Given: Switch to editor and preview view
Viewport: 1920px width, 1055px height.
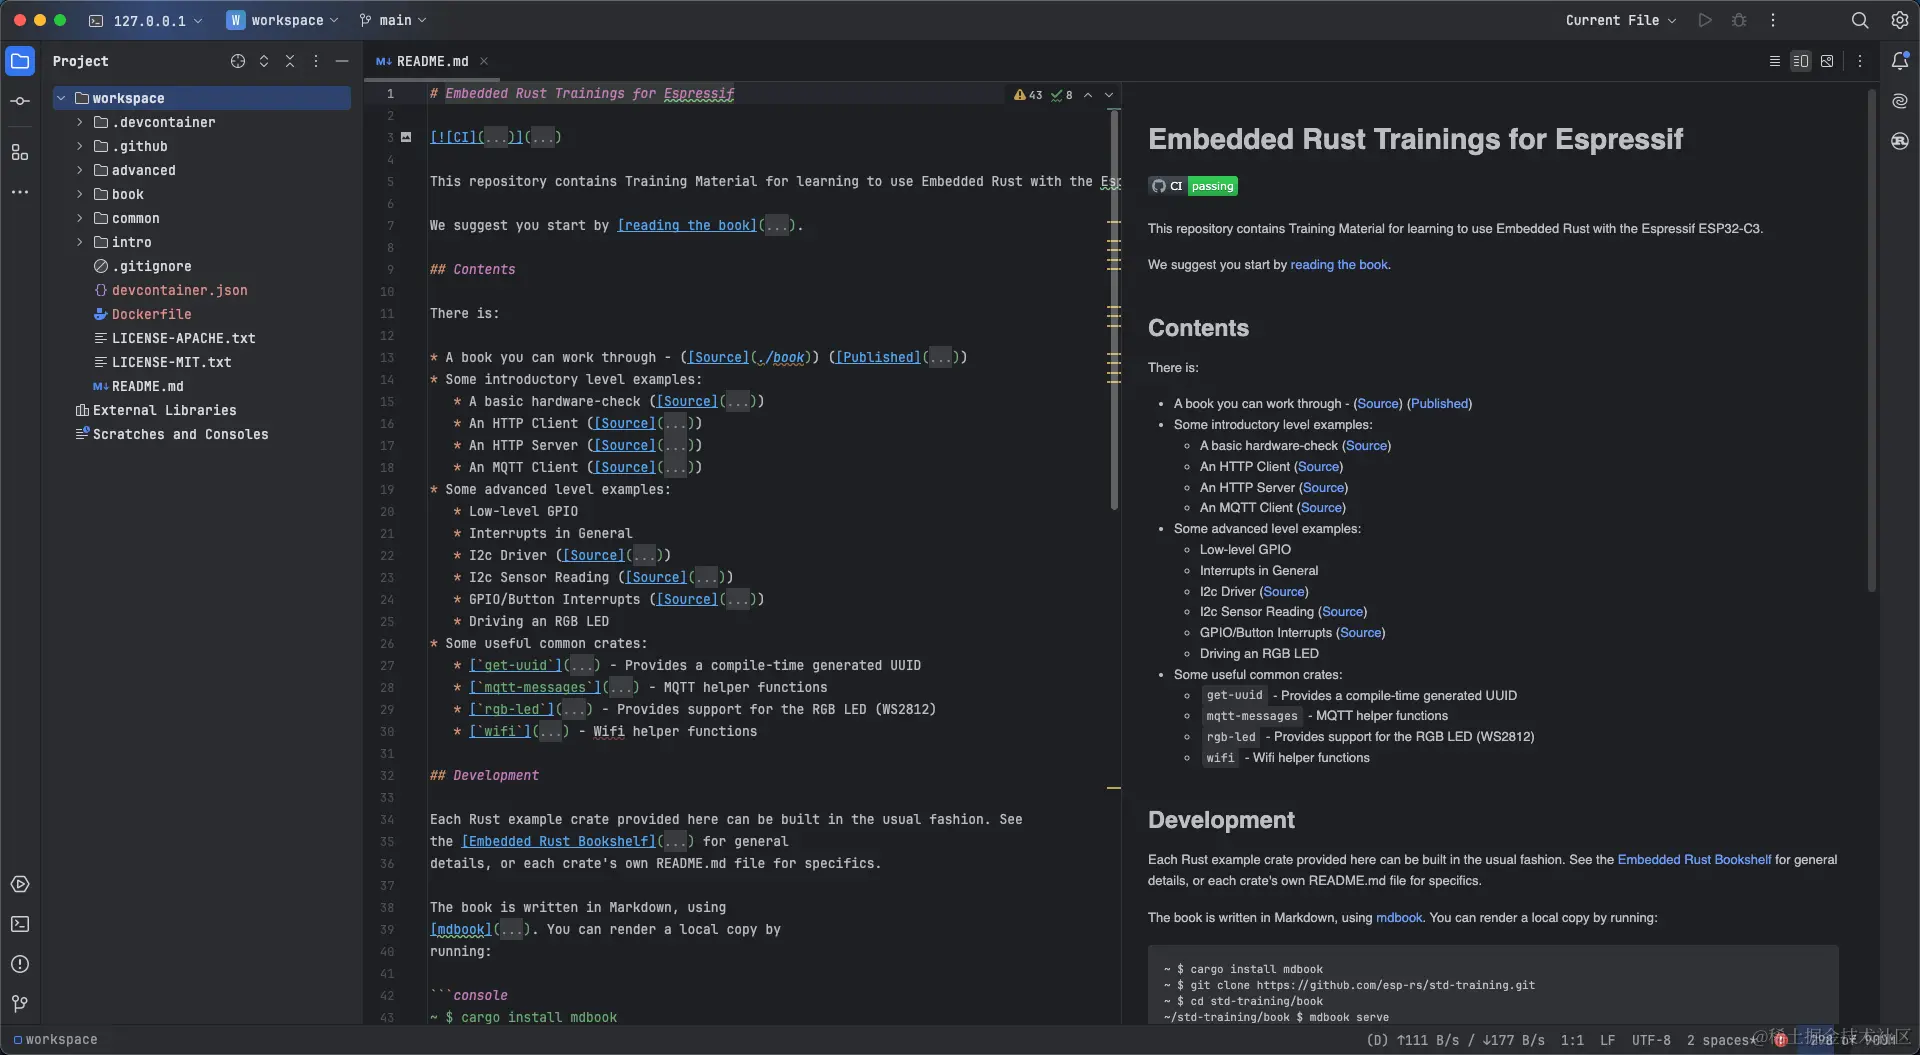Looking at the screenshot, I should coord(1801,61).
